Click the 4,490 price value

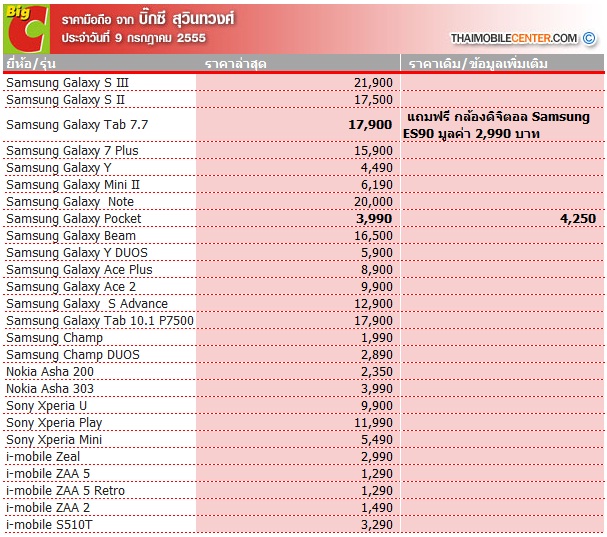377,168
